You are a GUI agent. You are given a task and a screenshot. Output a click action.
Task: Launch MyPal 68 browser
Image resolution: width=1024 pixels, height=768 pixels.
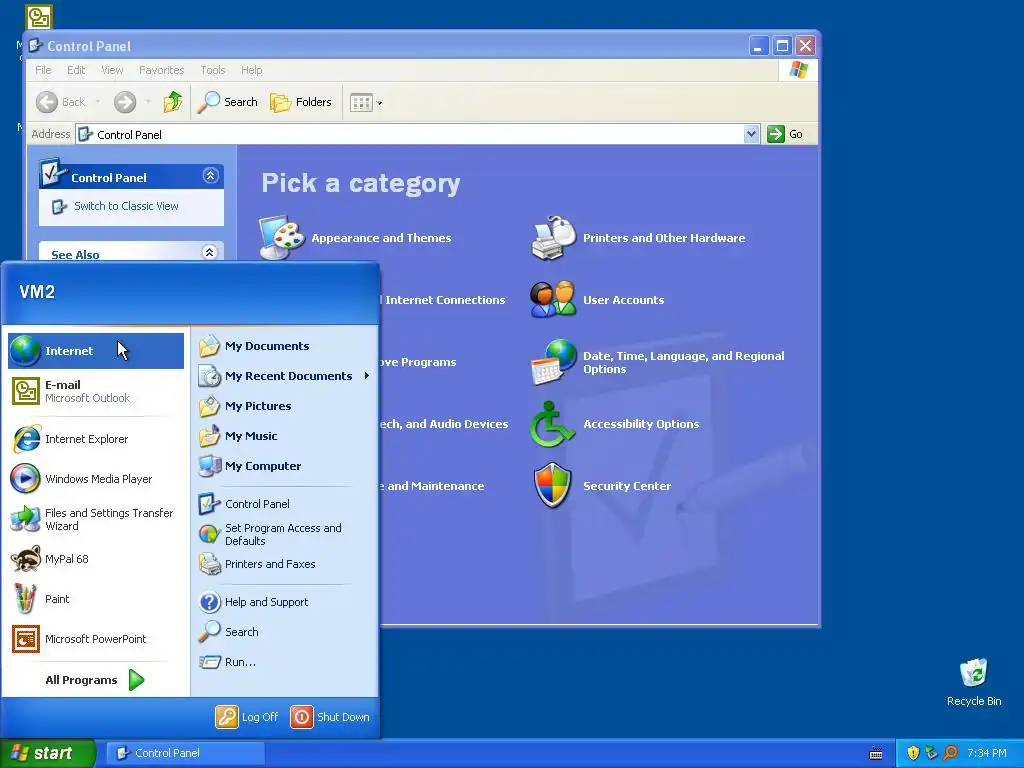pyautogui.click(x=96, y=559)
